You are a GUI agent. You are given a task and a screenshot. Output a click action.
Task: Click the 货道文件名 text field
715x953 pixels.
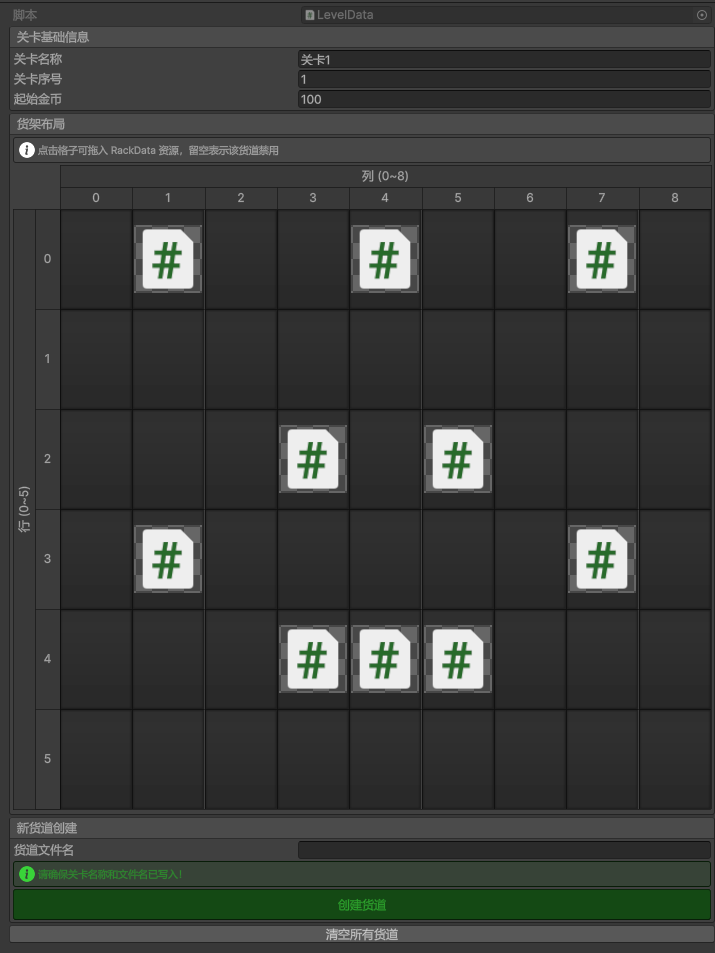pyautogui.click(x=504, y=850)
